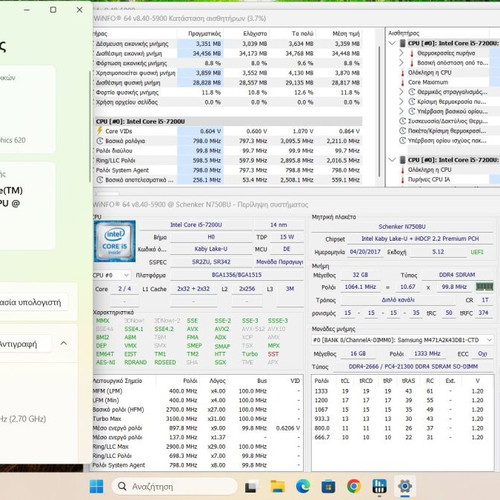Click the clock icon beside Υπέρβαση ορίου ισχύος
Image resolution: width=500 pixels, height=500 pixels.
coord(403,140)
